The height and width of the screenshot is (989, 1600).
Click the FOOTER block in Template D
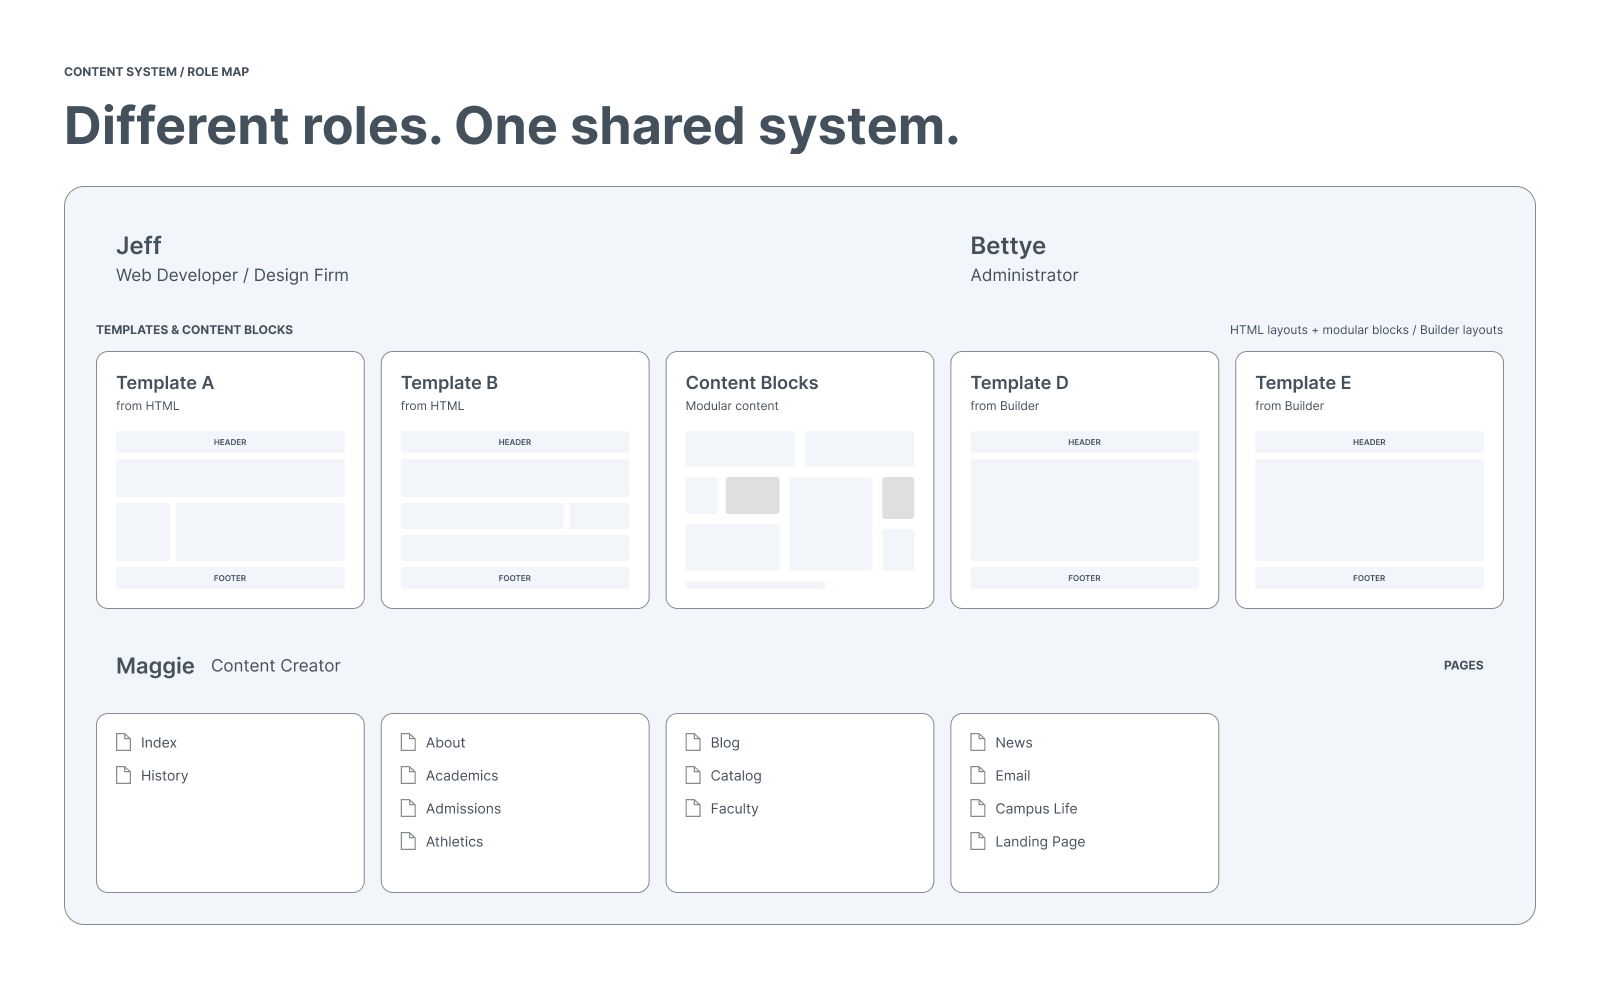1084,578
